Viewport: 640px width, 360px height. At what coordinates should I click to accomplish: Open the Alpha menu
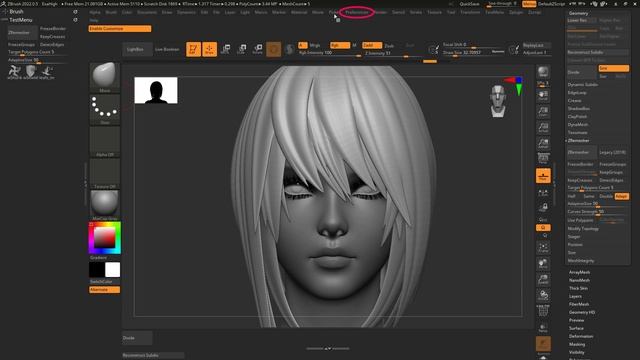coord(95,12)
